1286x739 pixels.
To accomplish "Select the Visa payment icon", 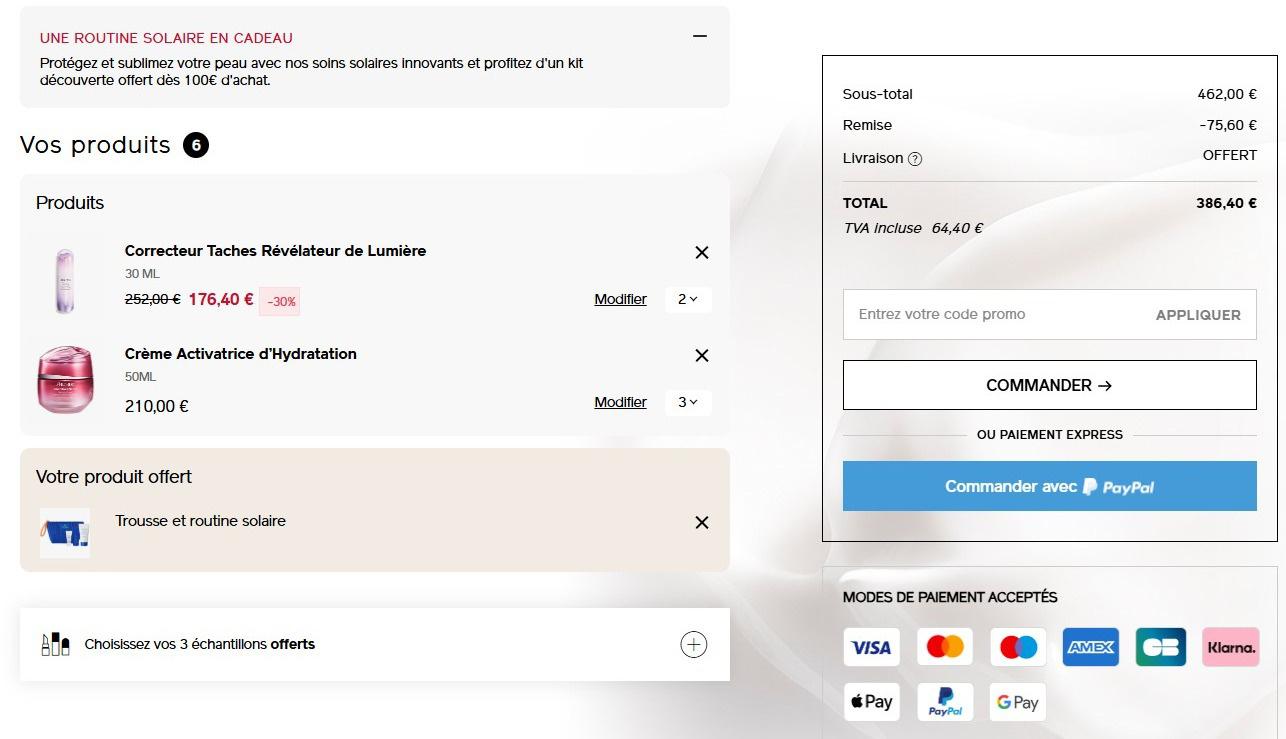I will (871, 647).
